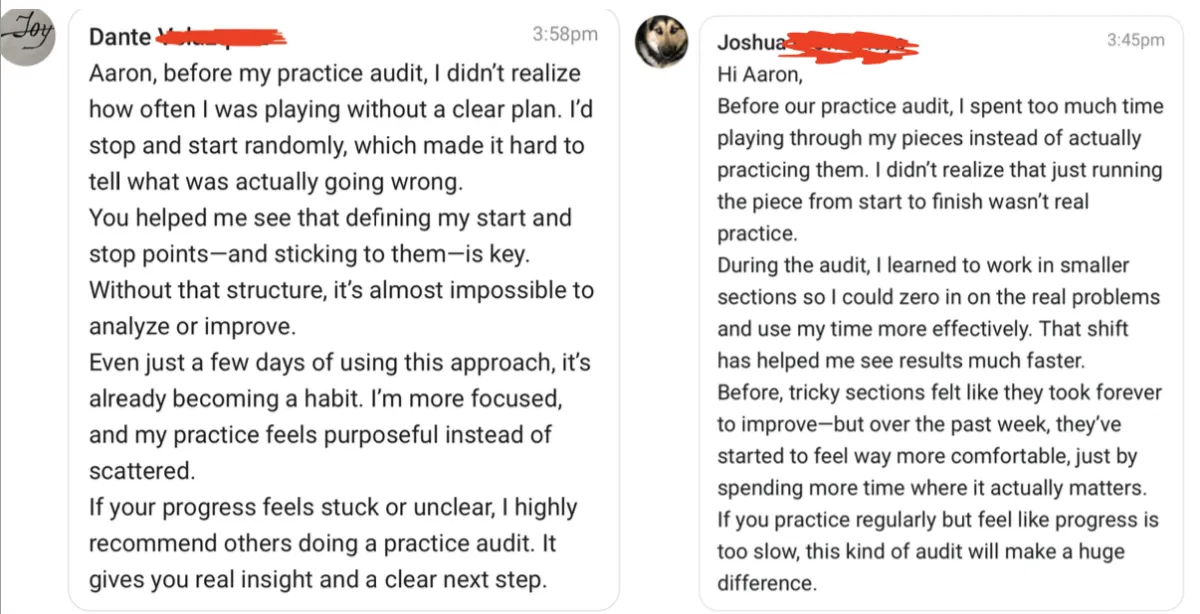This screenshot has height=614, width=1200.
Task: Select the sender name Dante
Action: (x=120, y=37)
